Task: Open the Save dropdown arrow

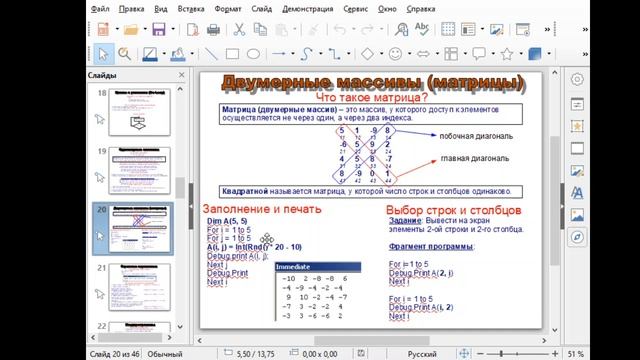Action: [173, 29]
